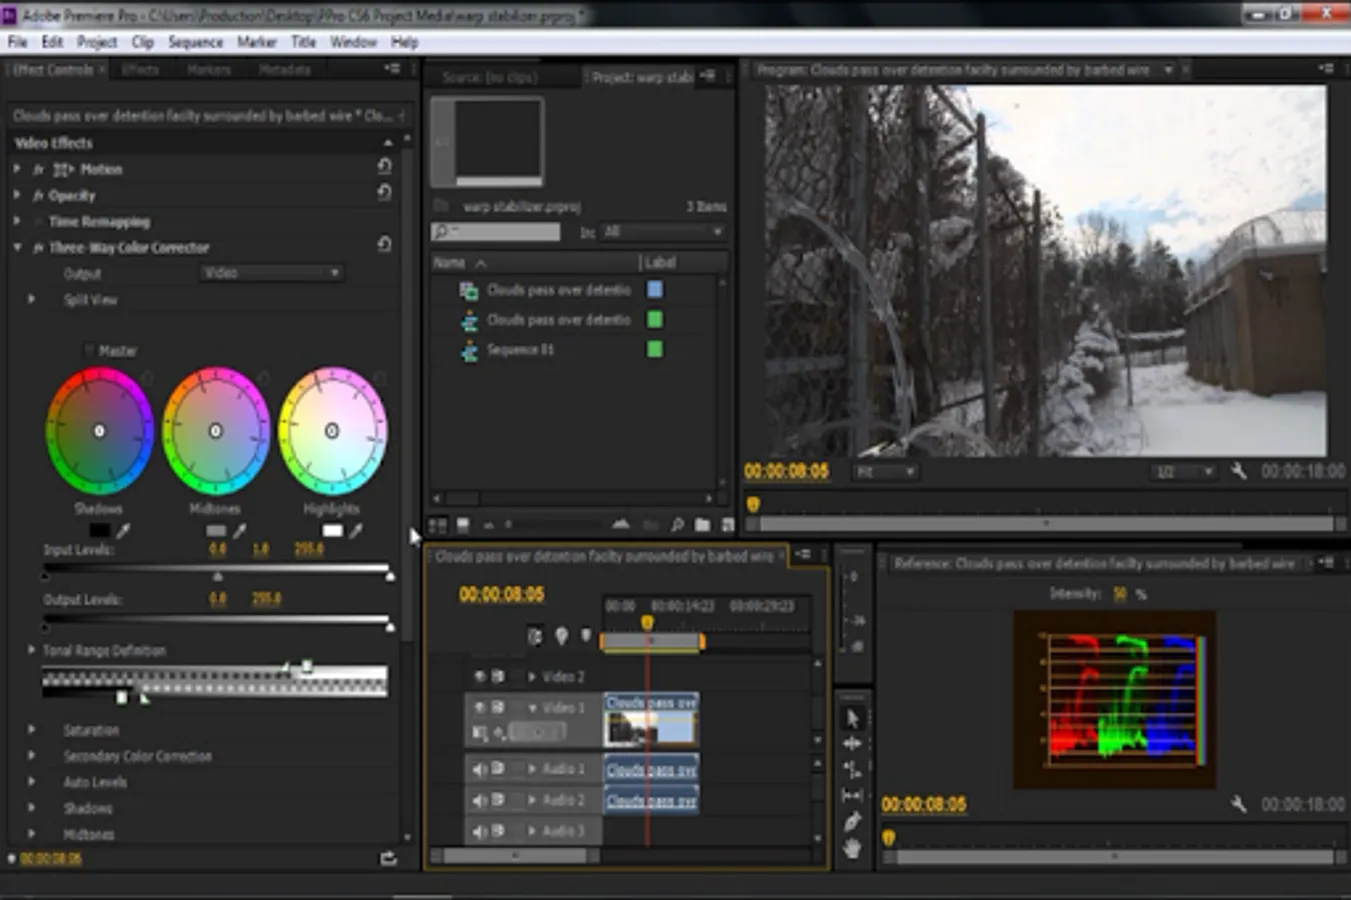Click the New Bin folder icon
This screenshot has width=1351, height=900.
pyautogui.click(x=702, y=524)
